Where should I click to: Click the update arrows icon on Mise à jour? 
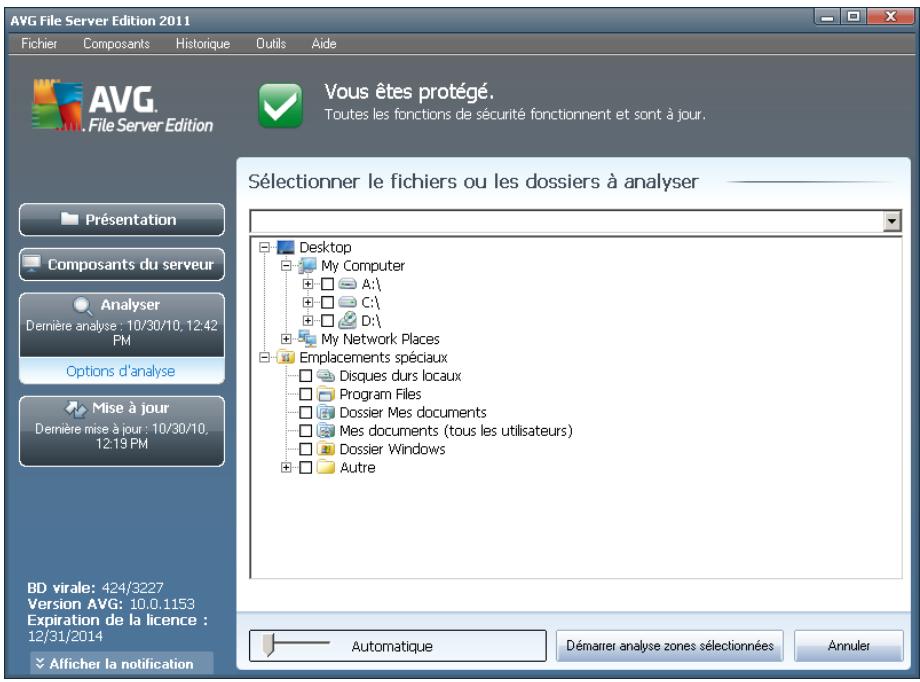(76, 408)
